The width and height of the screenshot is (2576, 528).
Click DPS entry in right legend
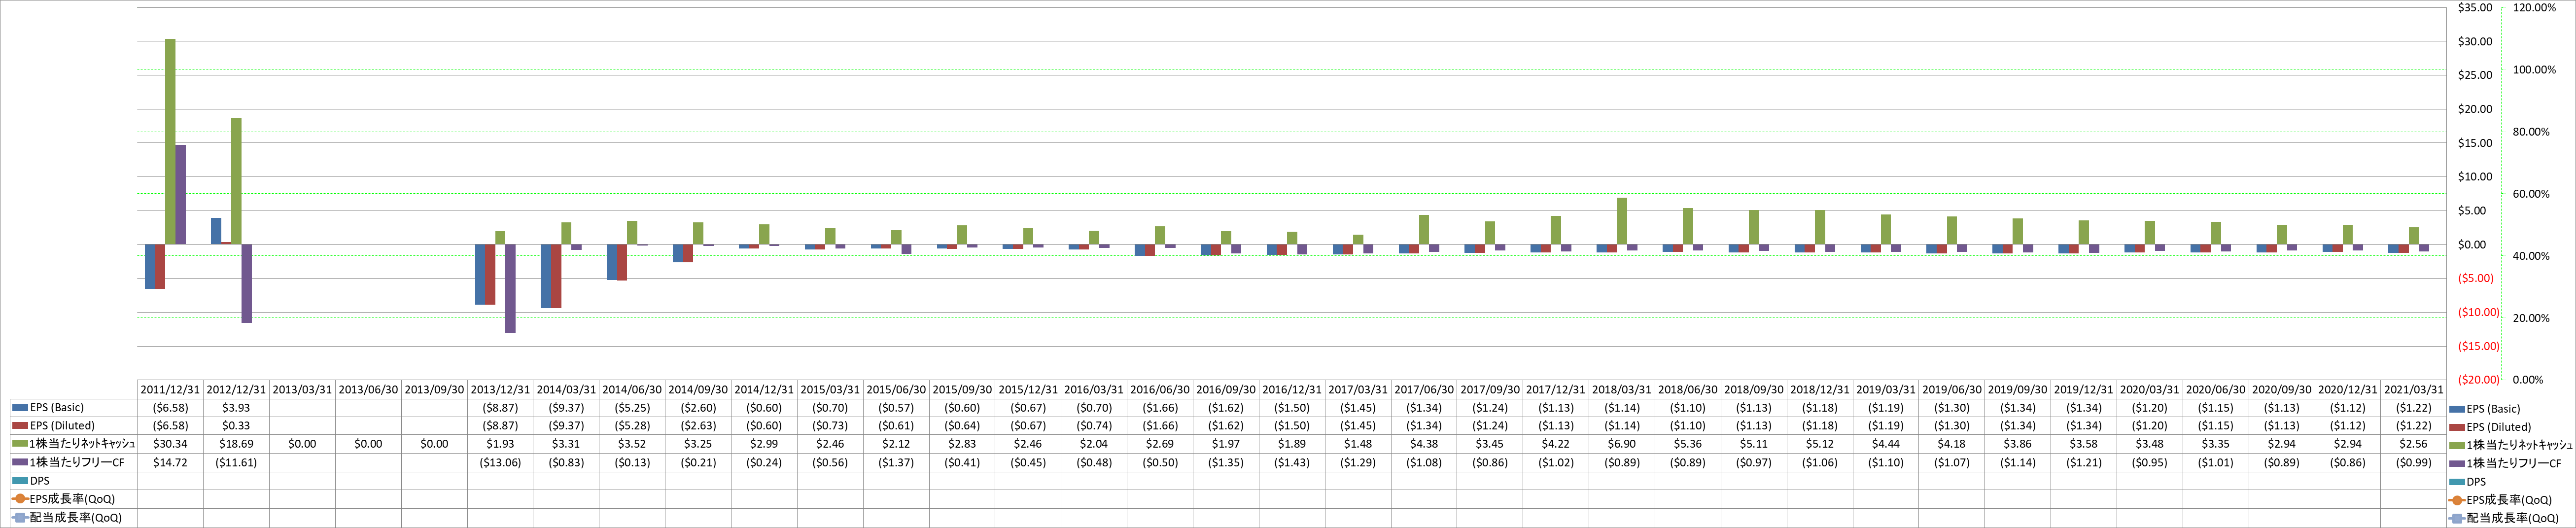[2467, 482]
